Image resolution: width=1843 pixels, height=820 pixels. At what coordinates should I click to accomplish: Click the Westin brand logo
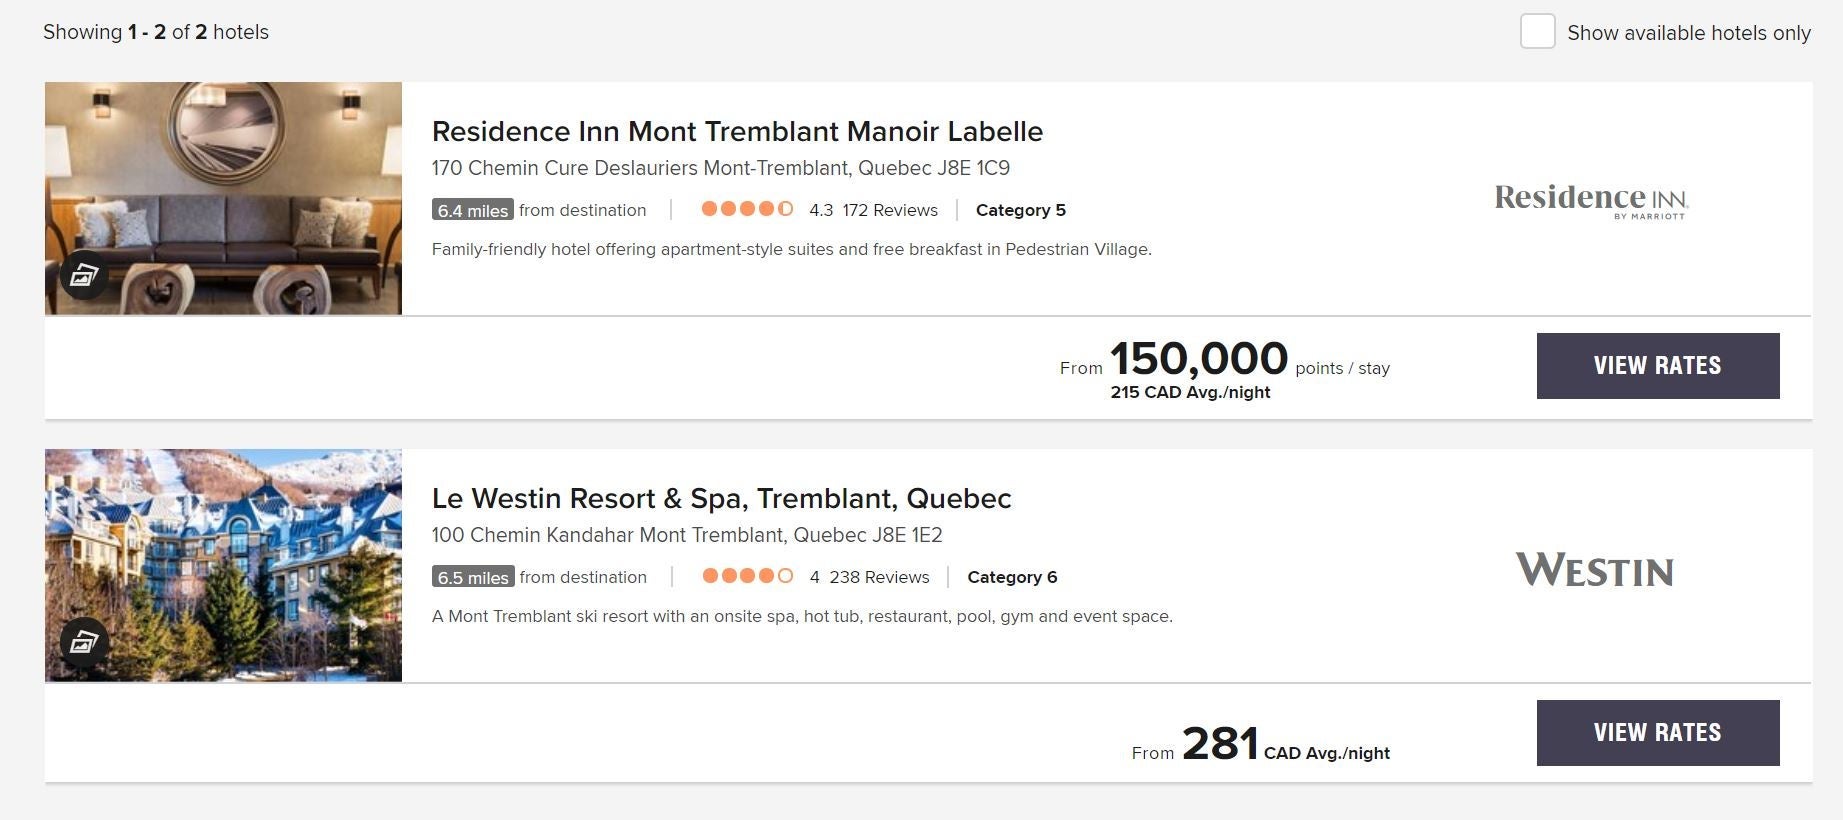[x=1595, y=570]
